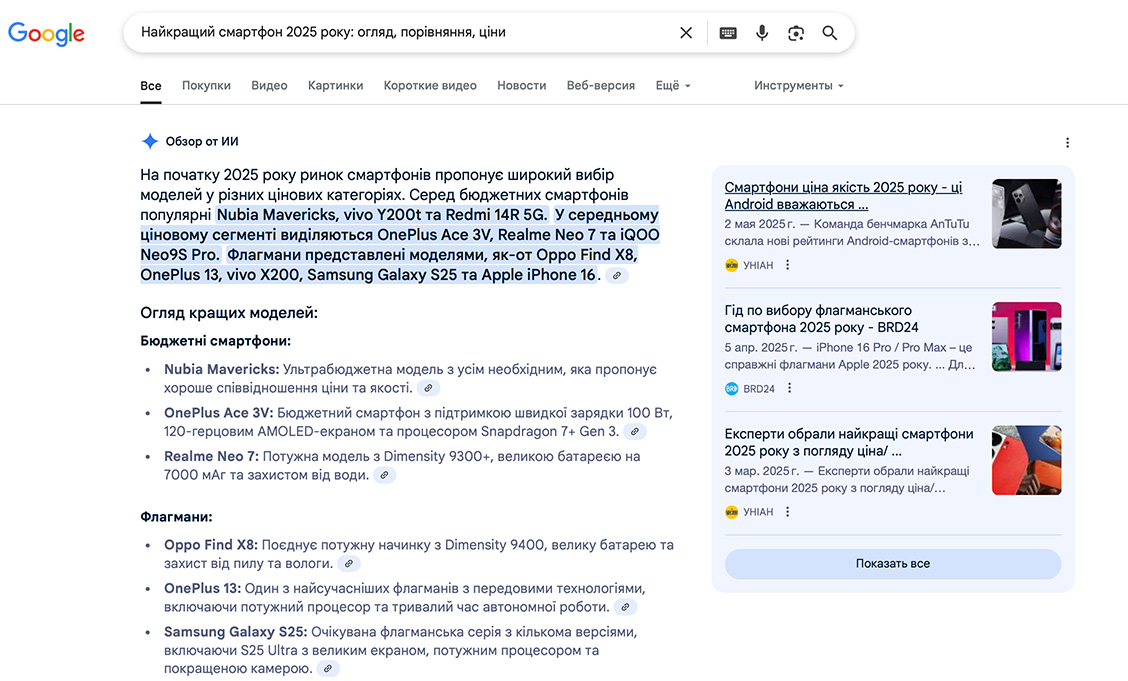1128x681 pixels.
Task: Click the 'Флагмани:' subheading
Action: 176,517
